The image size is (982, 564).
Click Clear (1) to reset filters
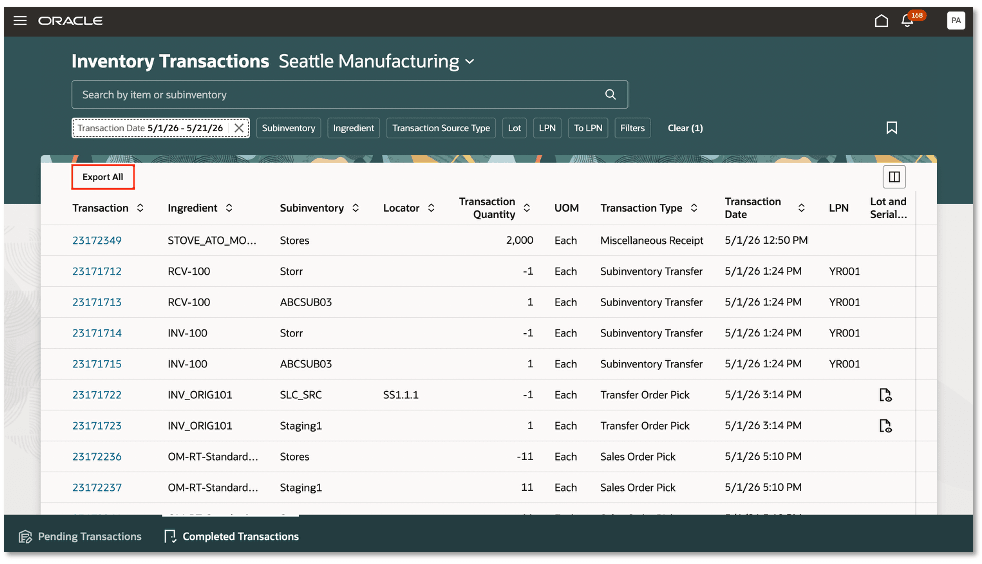(685, 128)
